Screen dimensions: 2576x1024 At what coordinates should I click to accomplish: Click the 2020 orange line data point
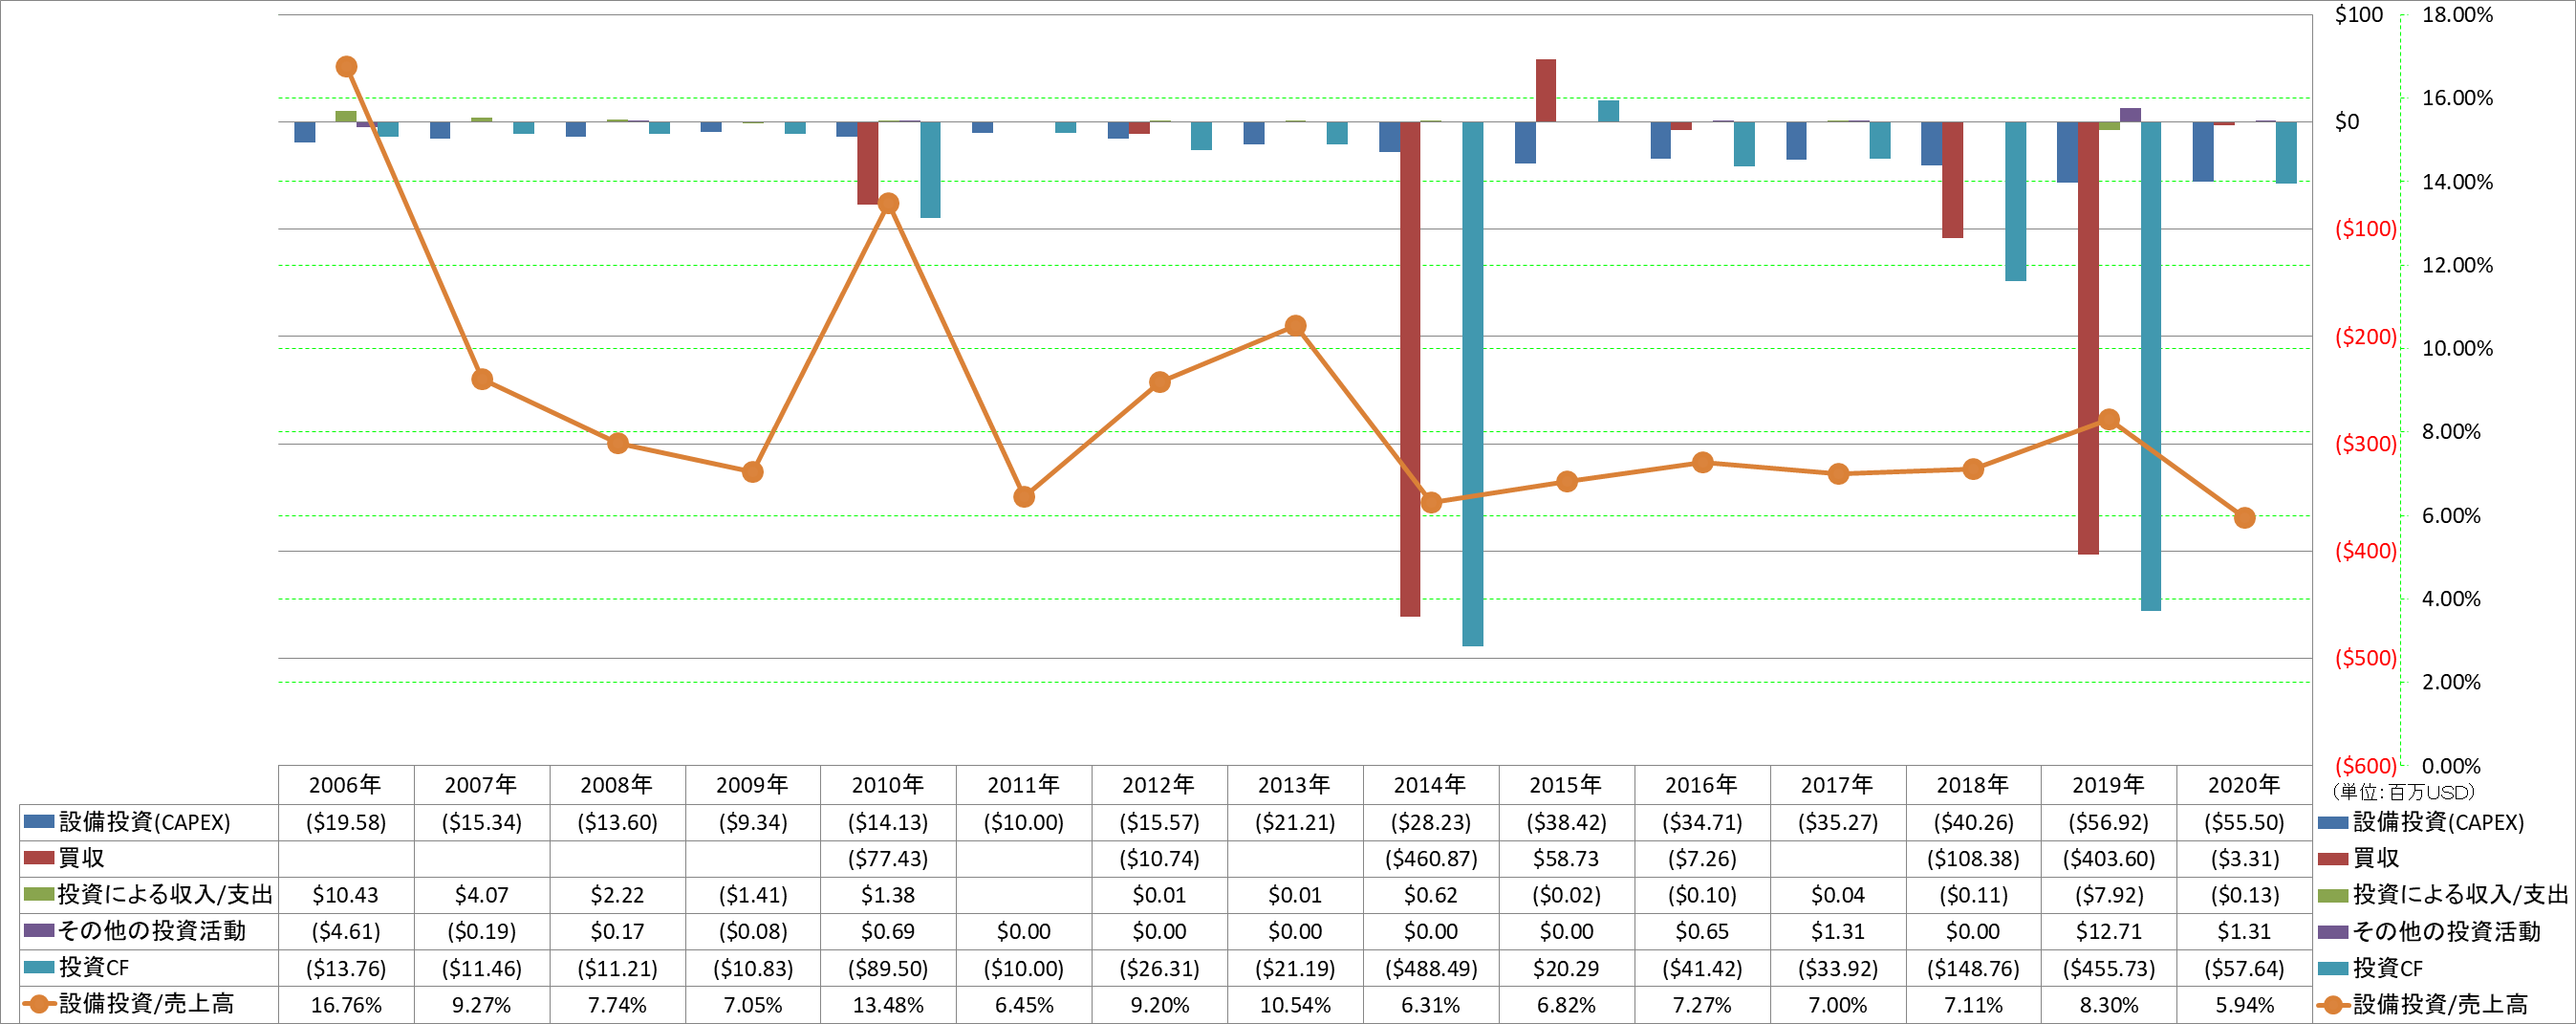click(x=2244, y=518)
